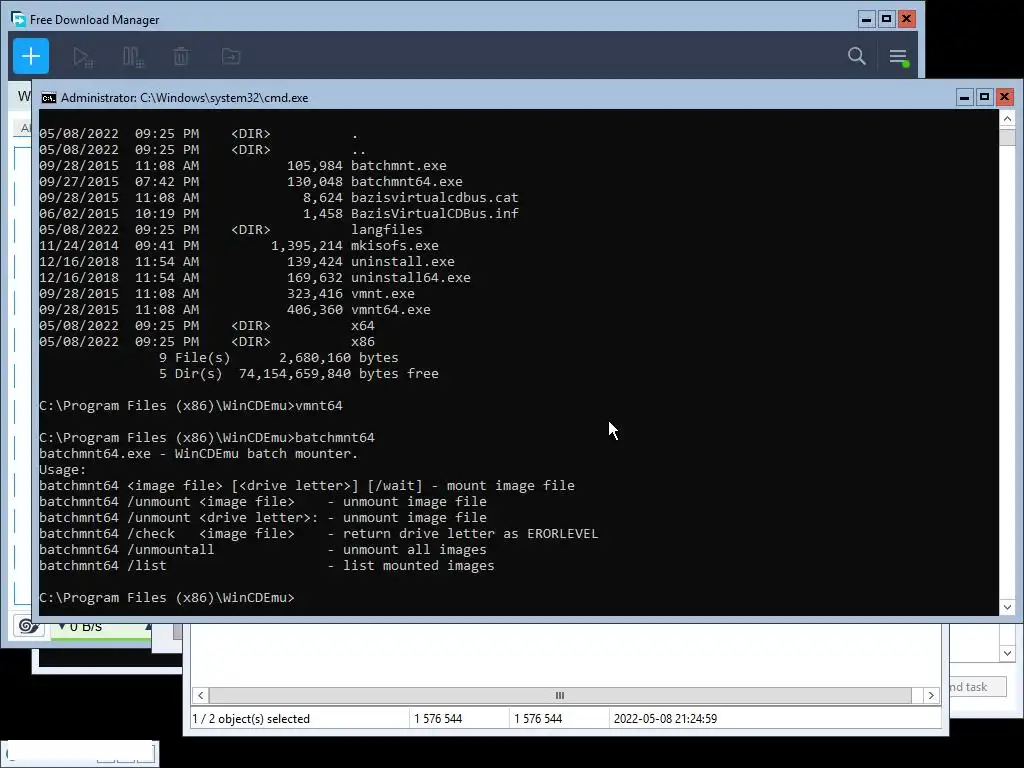Click the cmd.exe title bar icon
Screen dimensions: 1024x768
click(49, 98)
